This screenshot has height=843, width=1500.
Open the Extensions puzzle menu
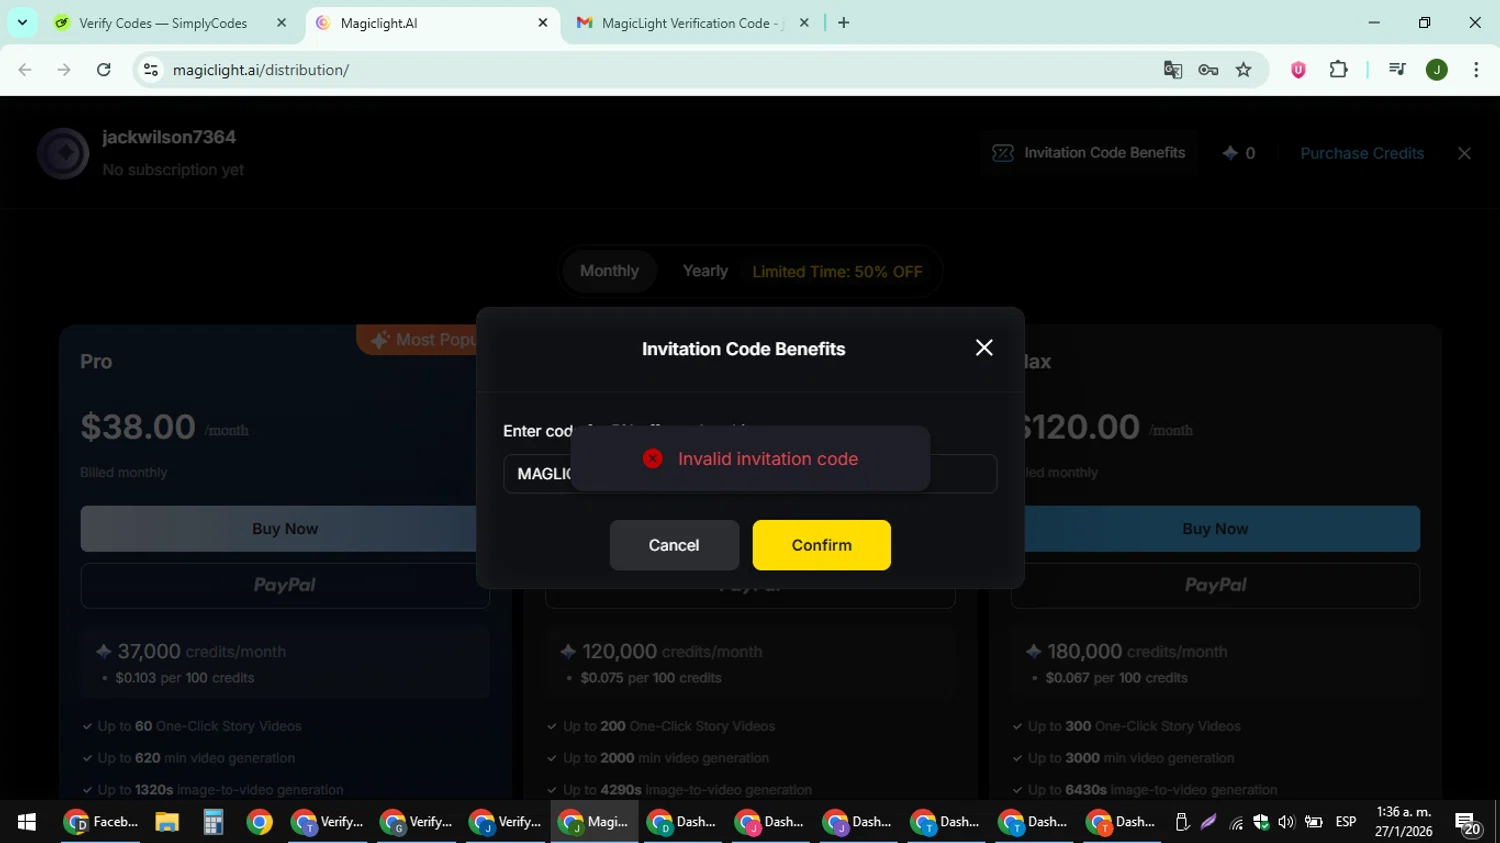(1338, 70)
